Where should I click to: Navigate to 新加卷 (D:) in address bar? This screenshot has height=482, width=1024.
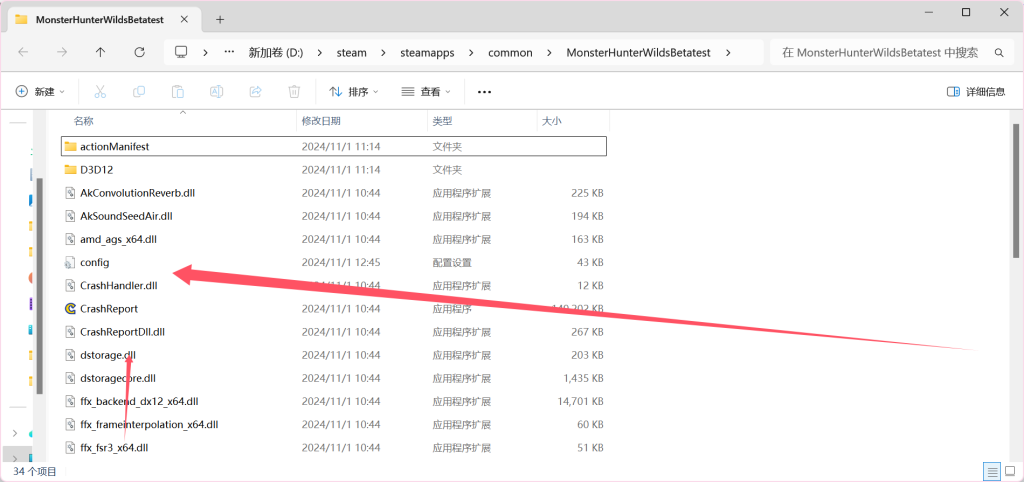(276, 53)
